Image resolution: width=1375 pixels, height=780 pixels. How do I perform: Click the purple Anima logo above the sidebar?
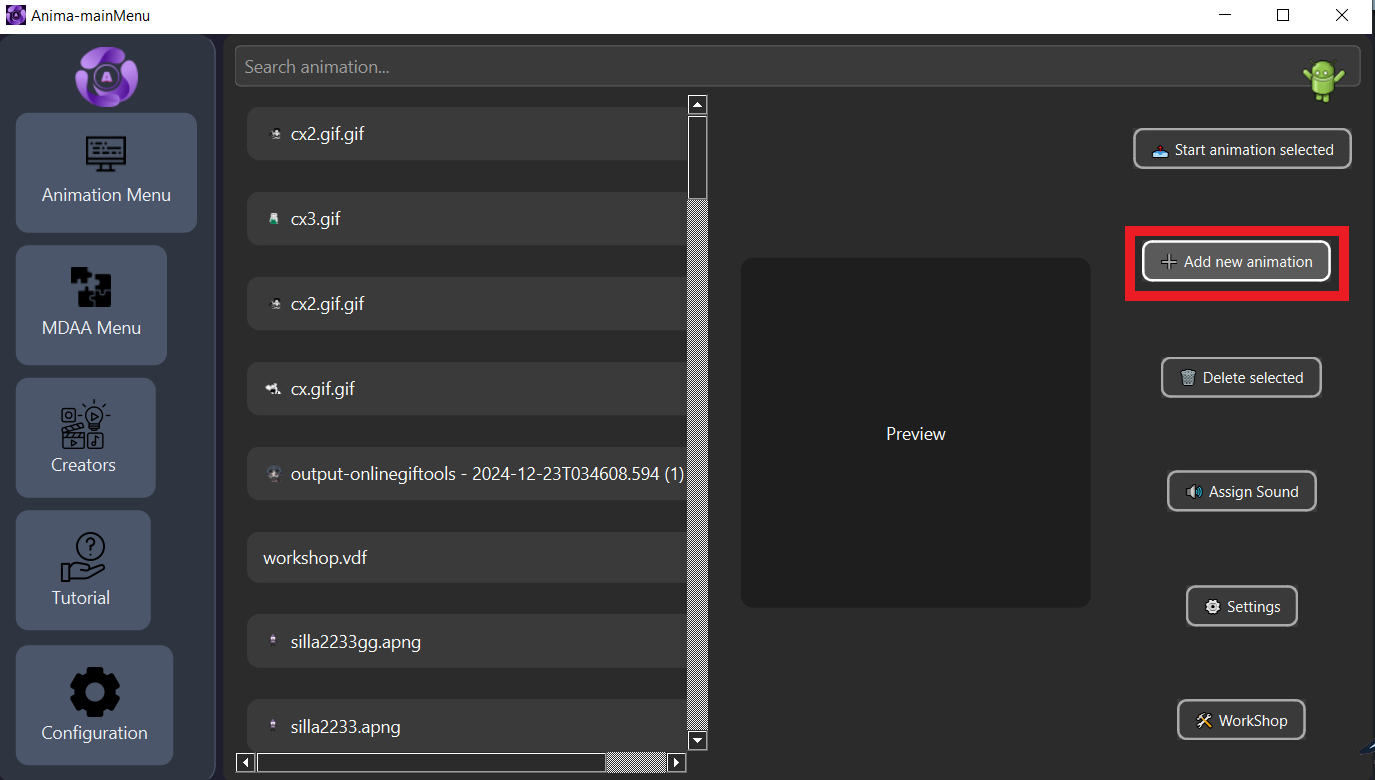[105, 76]
